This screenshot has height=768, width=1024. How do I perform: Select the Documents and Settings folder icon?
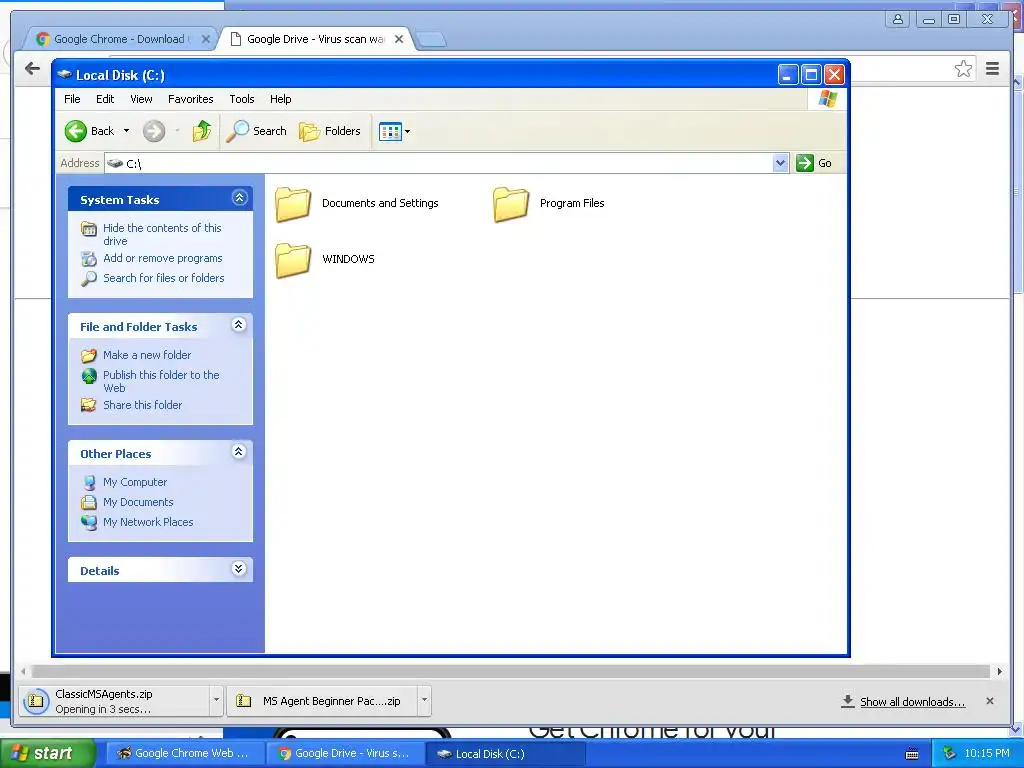click(x=293, y=204)
